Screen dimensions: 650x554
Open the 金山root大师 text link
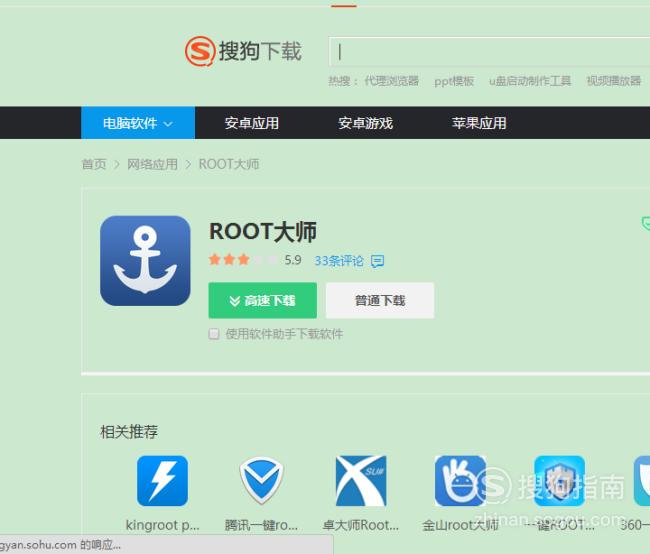[x=460, y=525]
